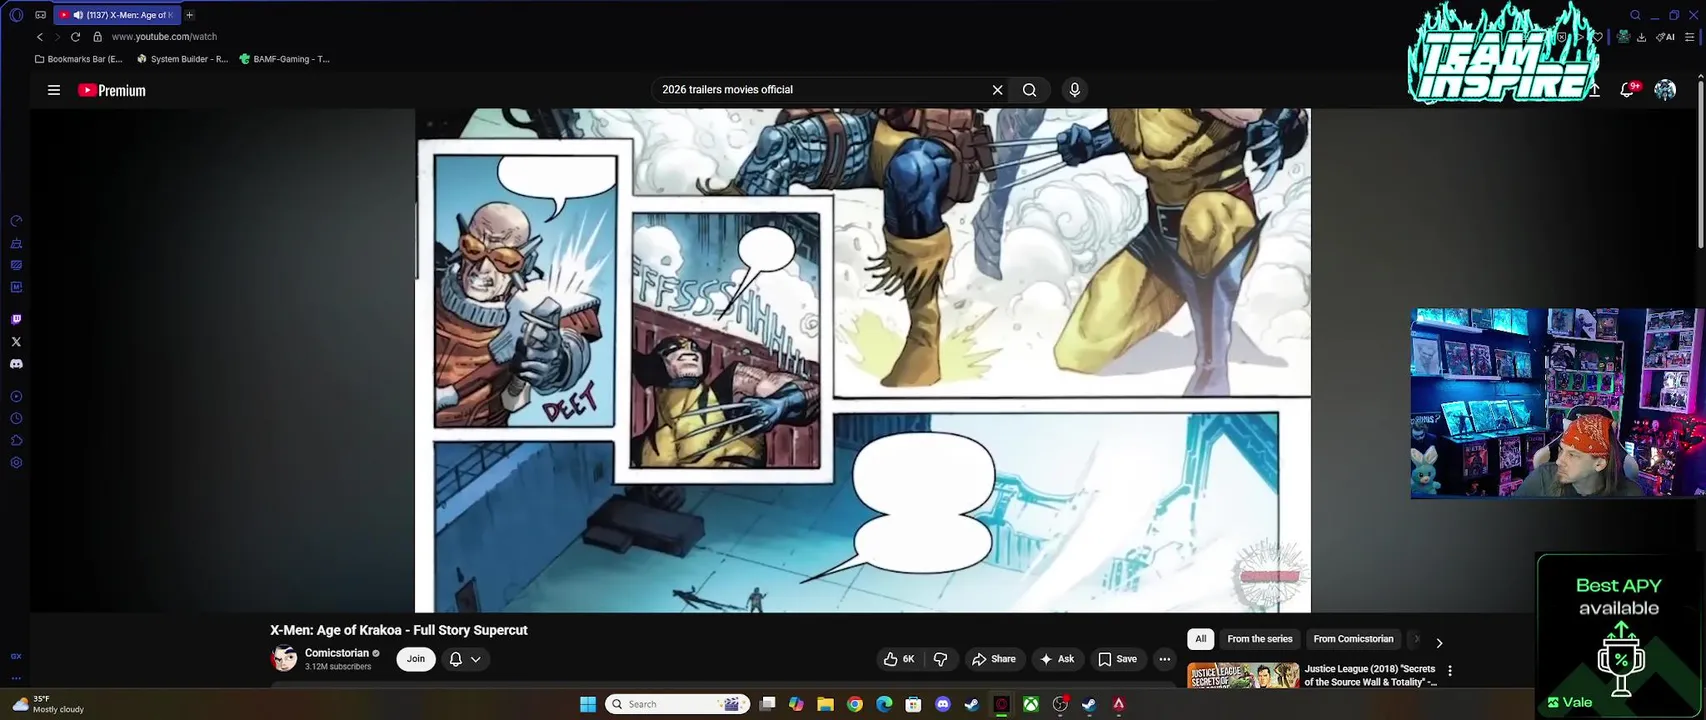View site security lock info
Viewport: 1706px width, 720px height.
[x=97, y=37]
